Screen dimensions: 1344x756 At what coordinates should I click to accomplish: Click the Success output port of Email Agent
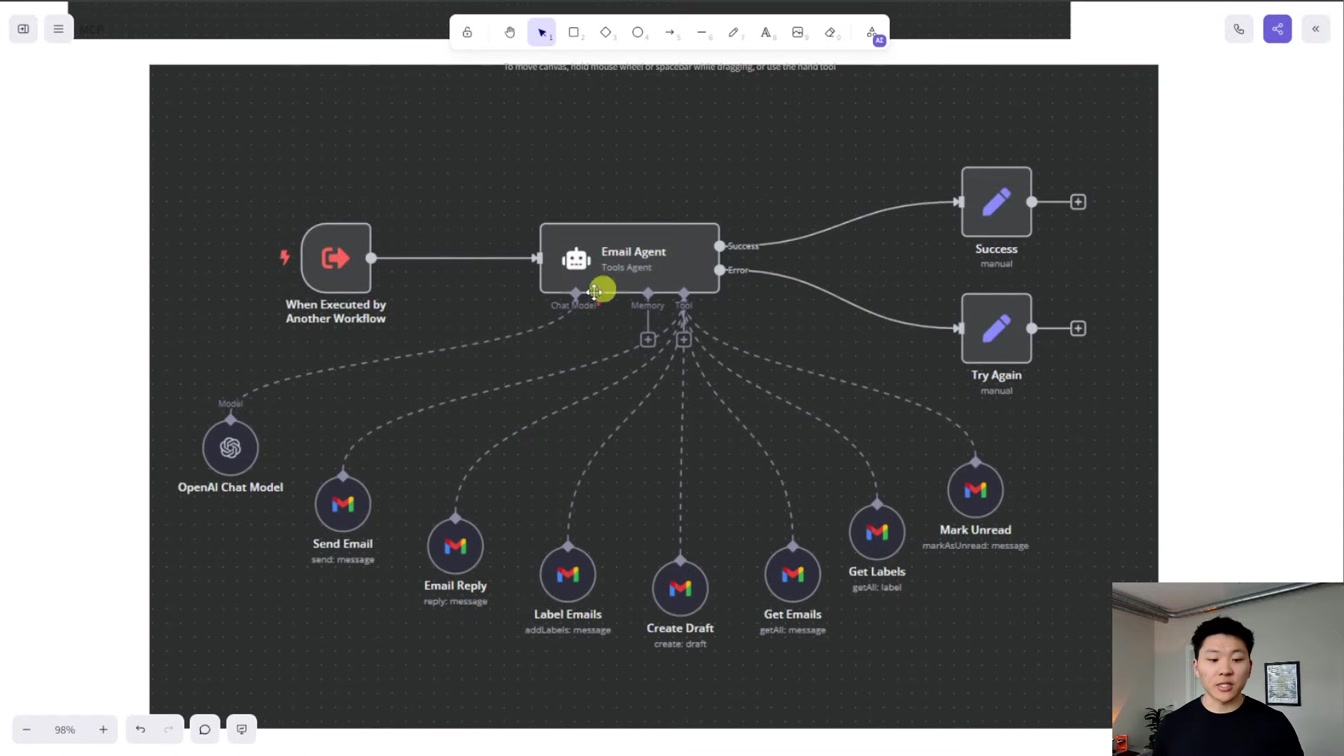pyautogui.click(x=720, y=246)
